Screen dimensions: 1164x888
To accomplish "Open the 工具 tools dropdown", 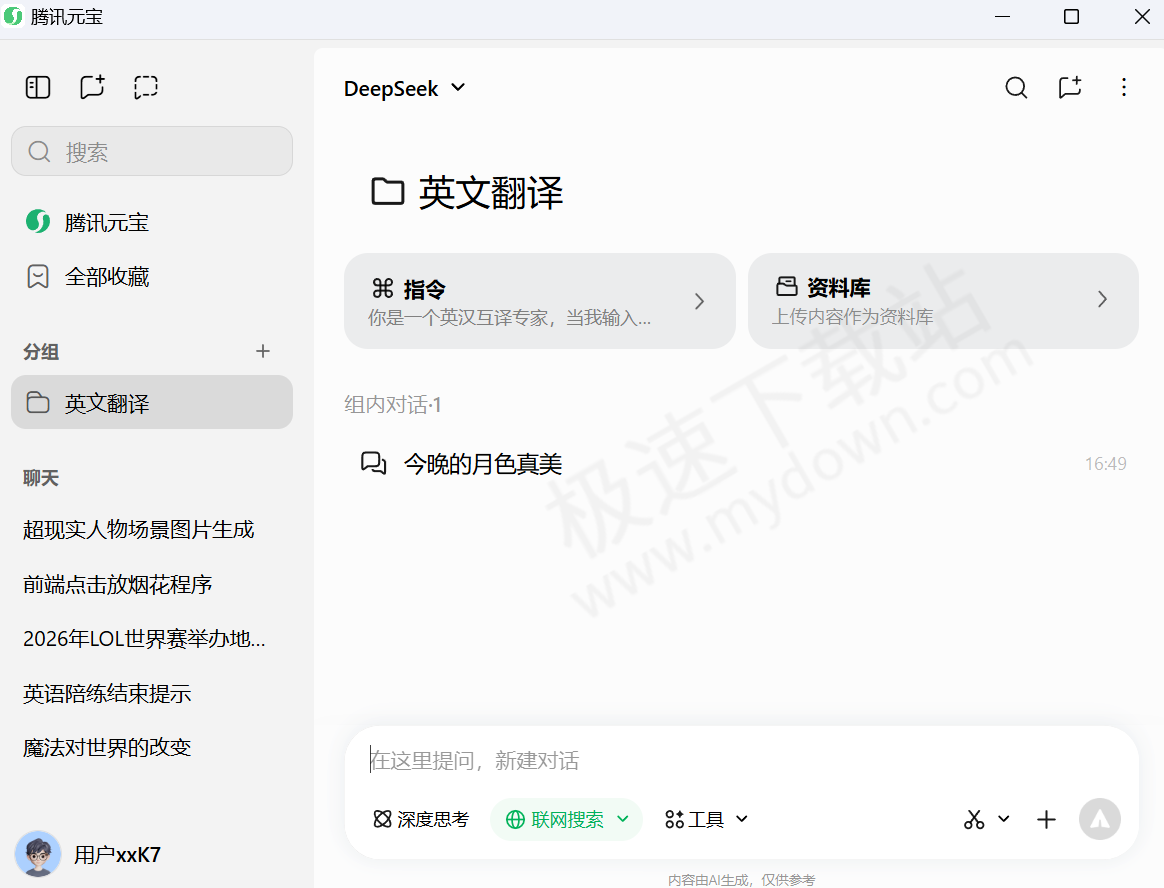I will click(706, 820).
